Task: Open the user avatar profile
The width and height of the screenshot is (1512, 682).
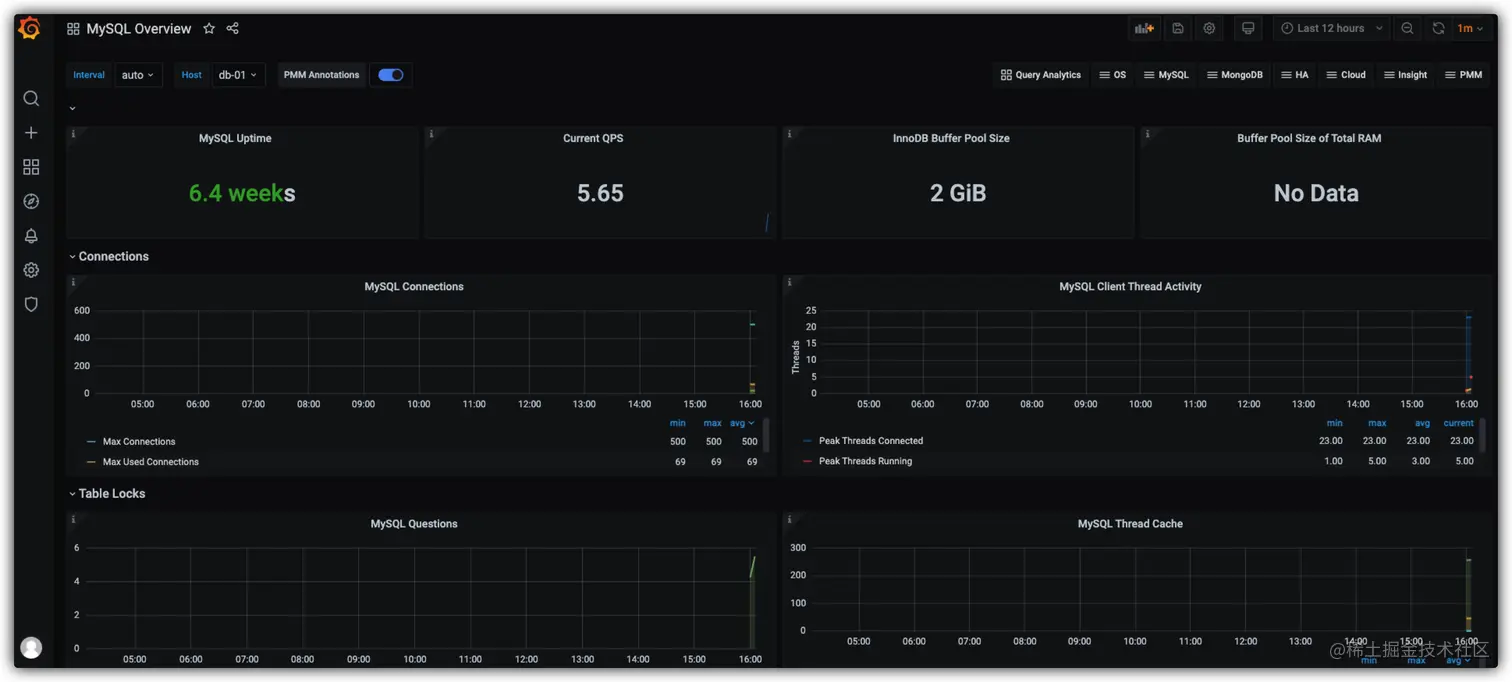Action: (x=31, y=648)
